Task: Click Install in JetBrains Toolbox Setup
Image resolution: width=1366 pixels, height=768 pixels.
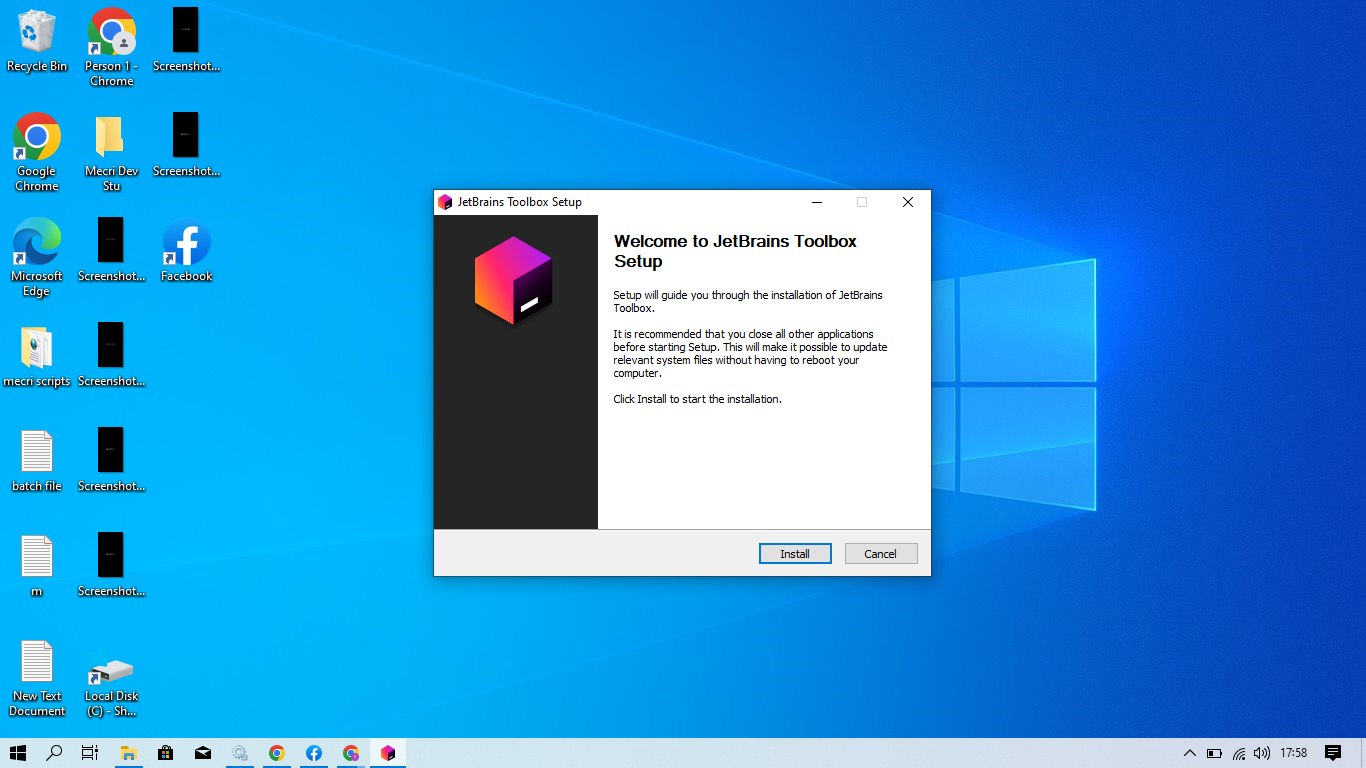Action: click(x=795, y=554)
